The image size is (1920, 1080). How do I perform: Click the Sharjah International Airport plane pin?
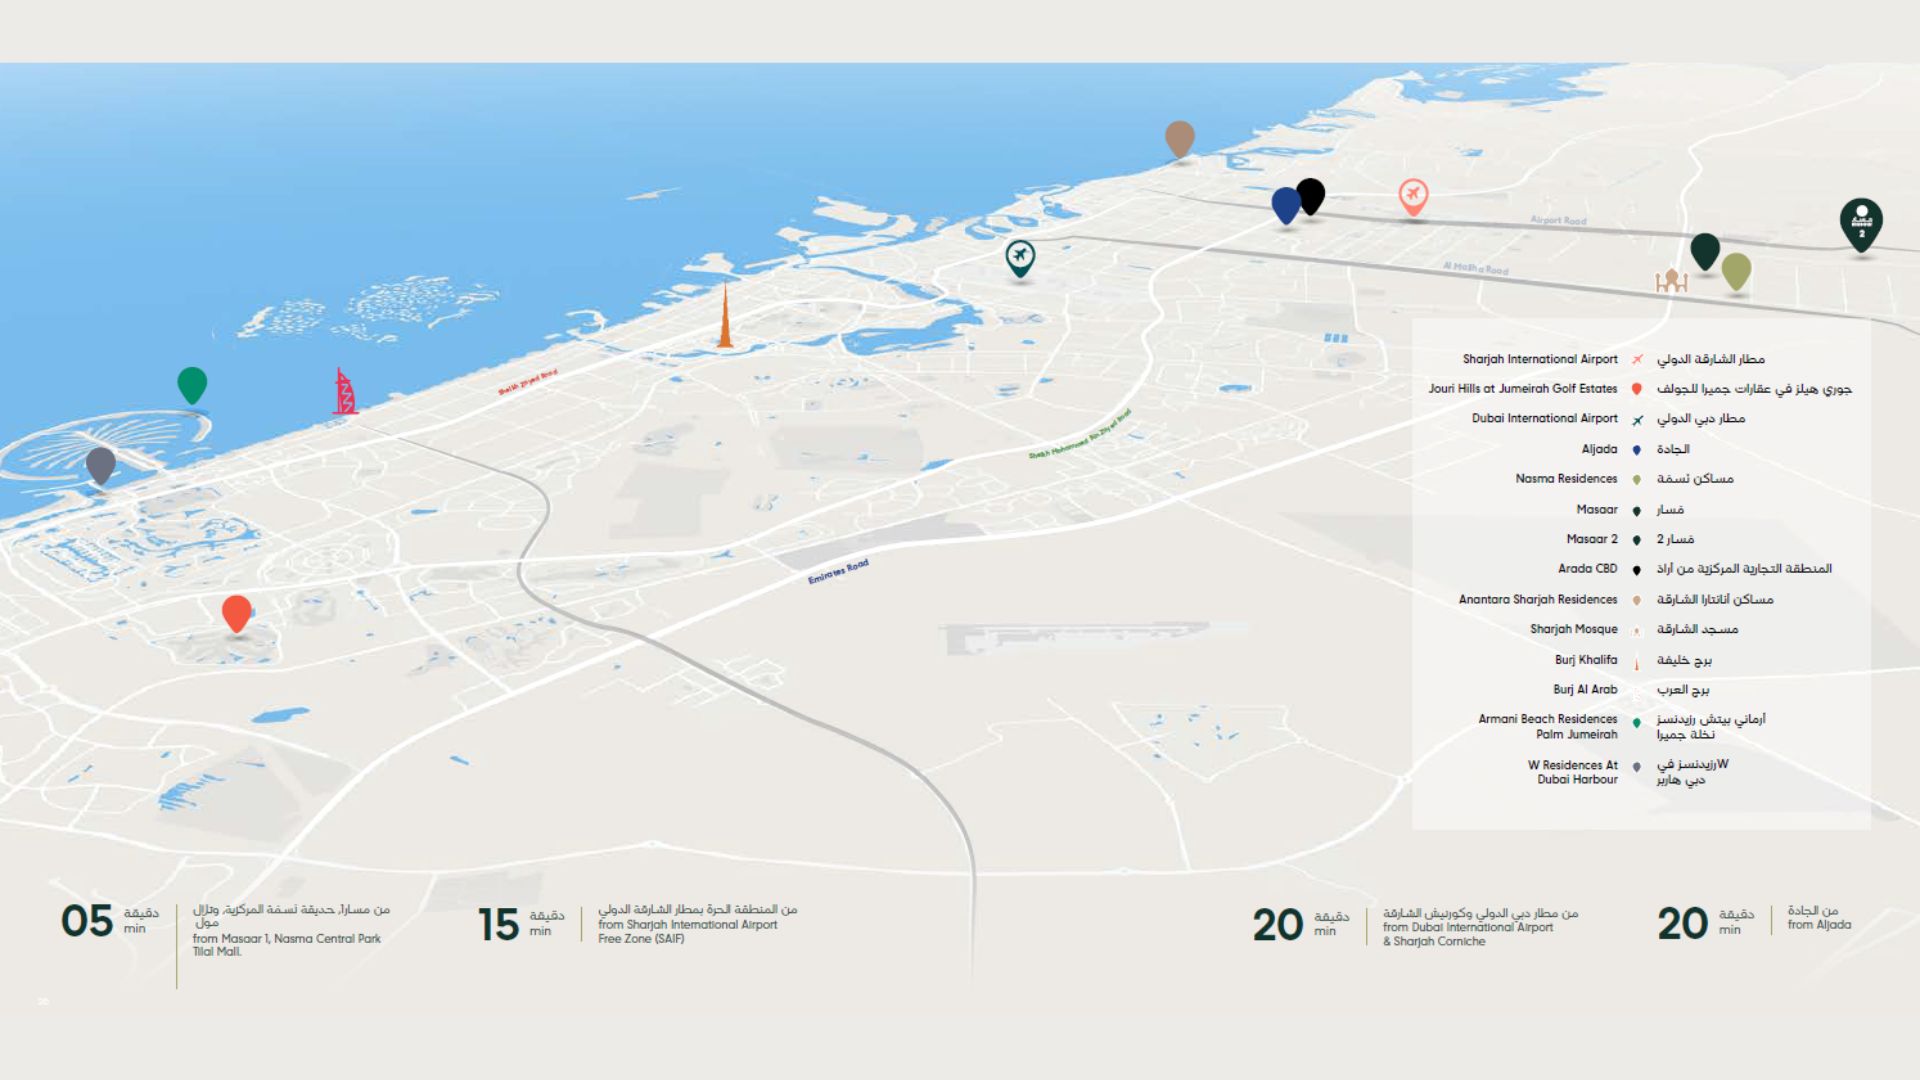[x=1412, y=195]
